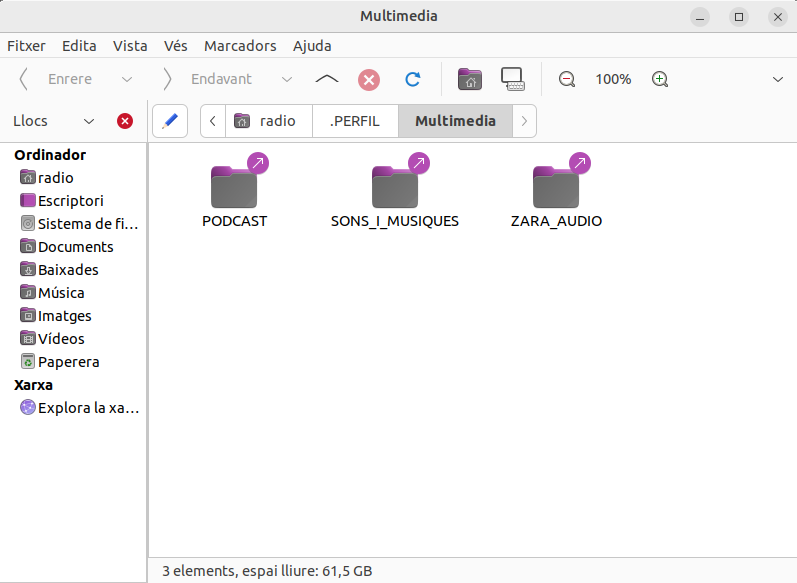This screenshot has width=797, height=583.
Task: Select the ZARA_AUDIO folder
Action: 556,188
